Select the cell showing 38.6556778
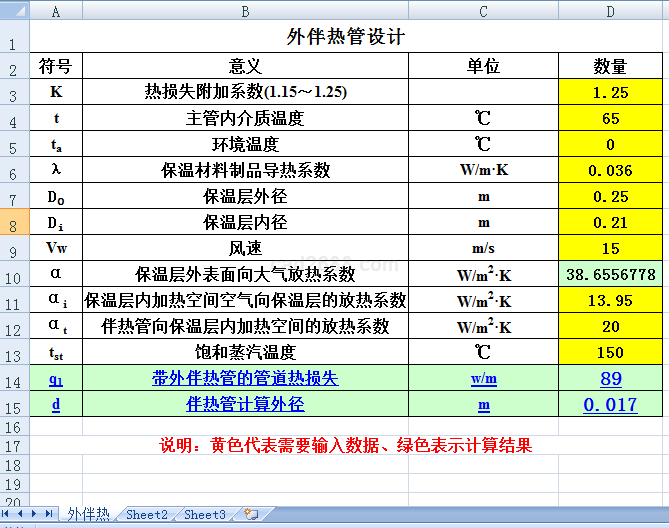This screenshot has width=669, height=528. pyautogui.click(x=610, y=274)
